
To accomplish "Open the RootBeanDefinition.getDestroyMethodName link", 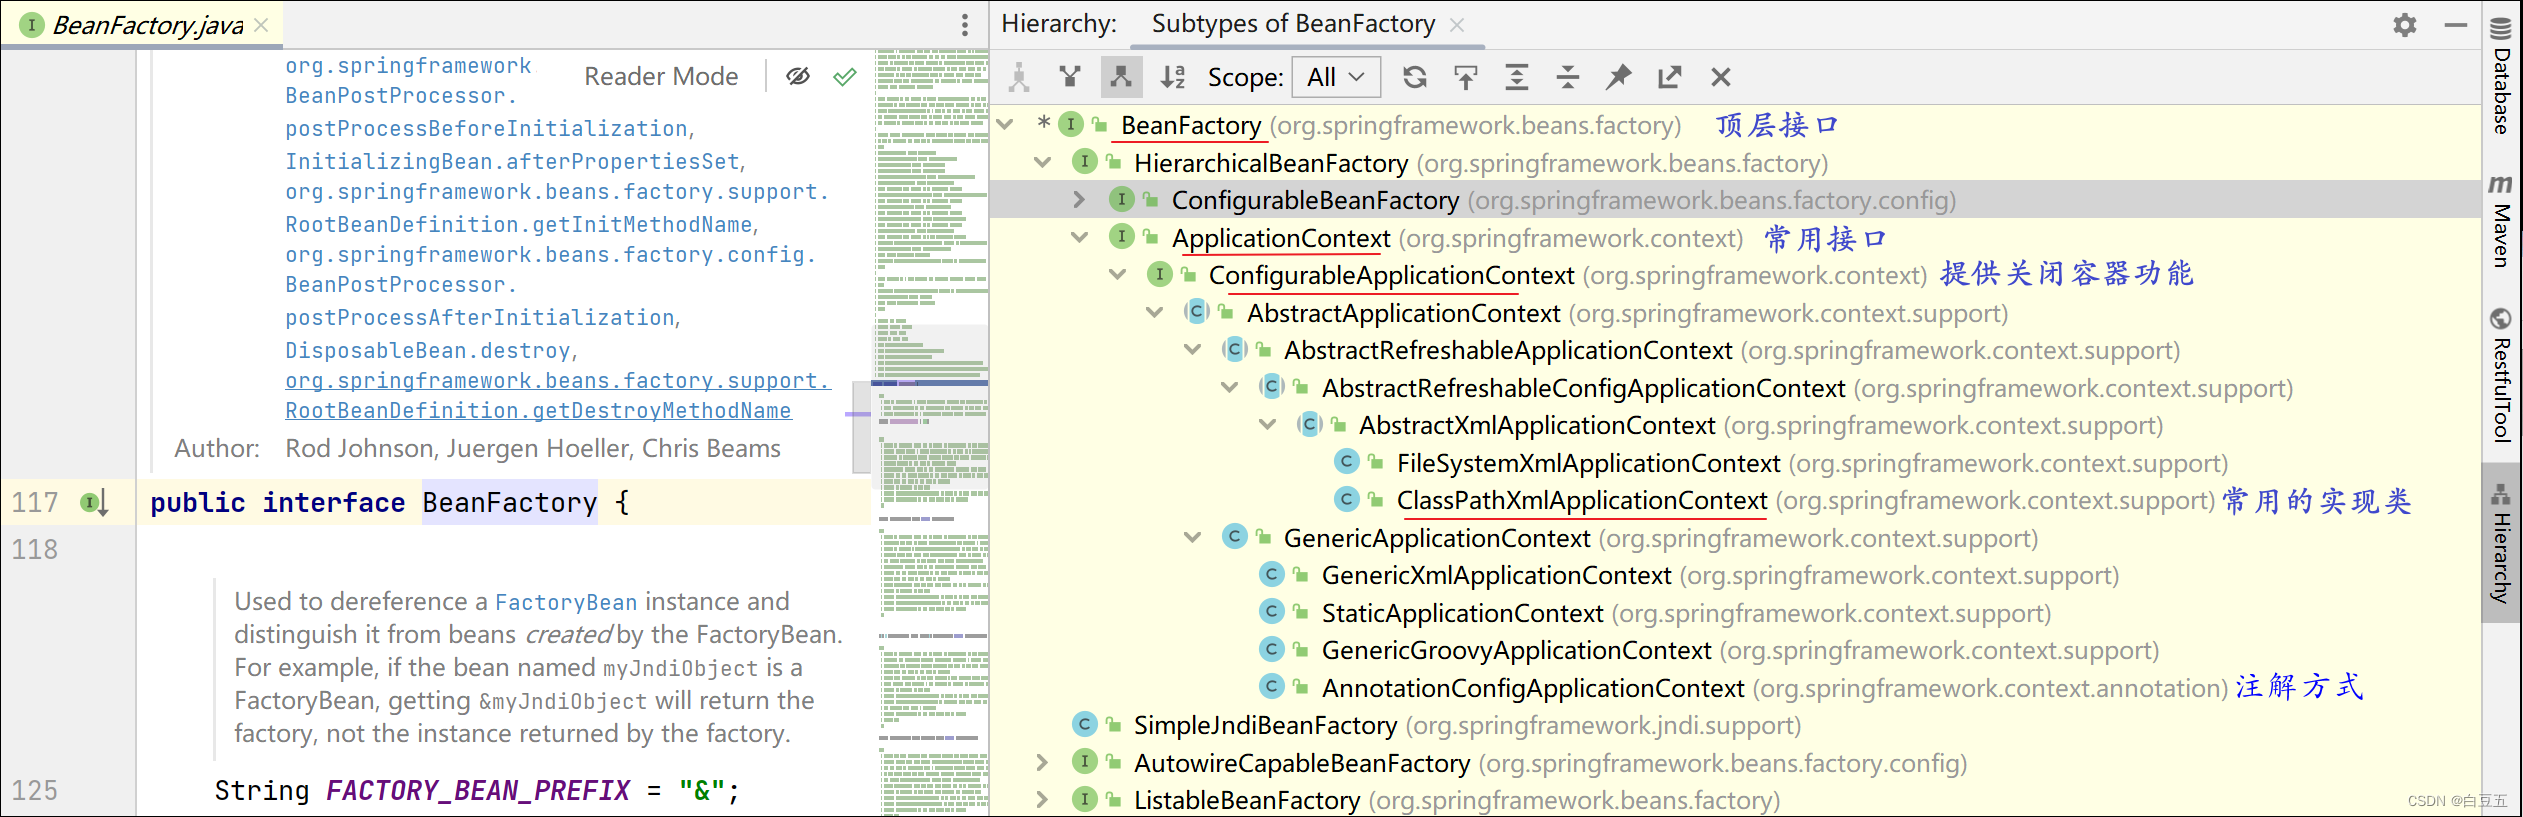I will click(538, 411).
